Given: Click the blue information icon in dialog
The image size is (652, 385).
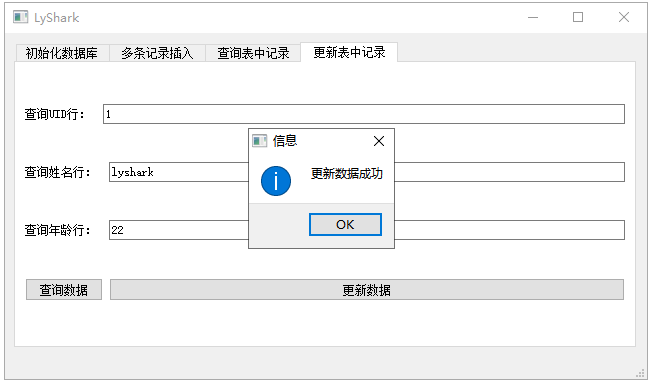Looking at the screenshot, I should click(276, 181).
